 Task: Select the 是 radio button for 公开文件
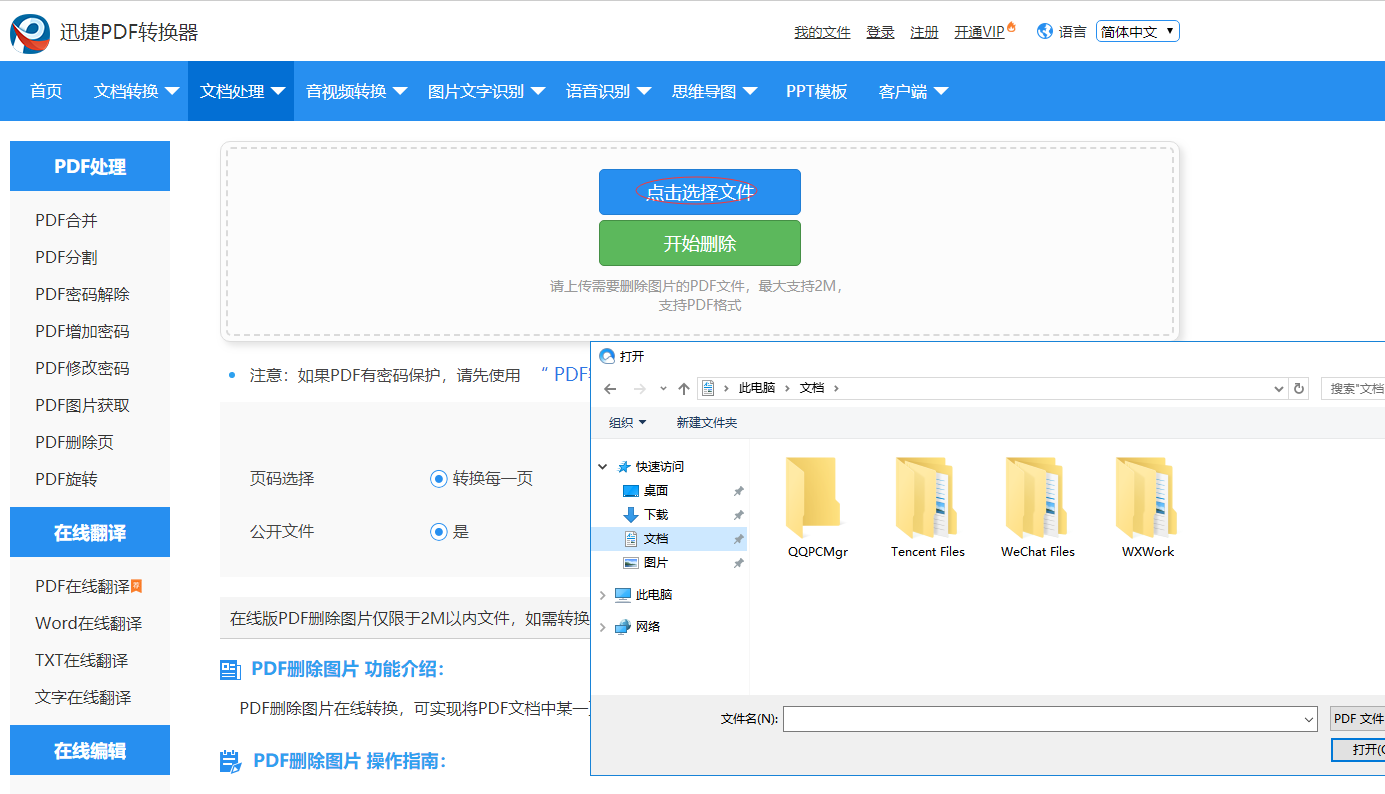[438, 532]
